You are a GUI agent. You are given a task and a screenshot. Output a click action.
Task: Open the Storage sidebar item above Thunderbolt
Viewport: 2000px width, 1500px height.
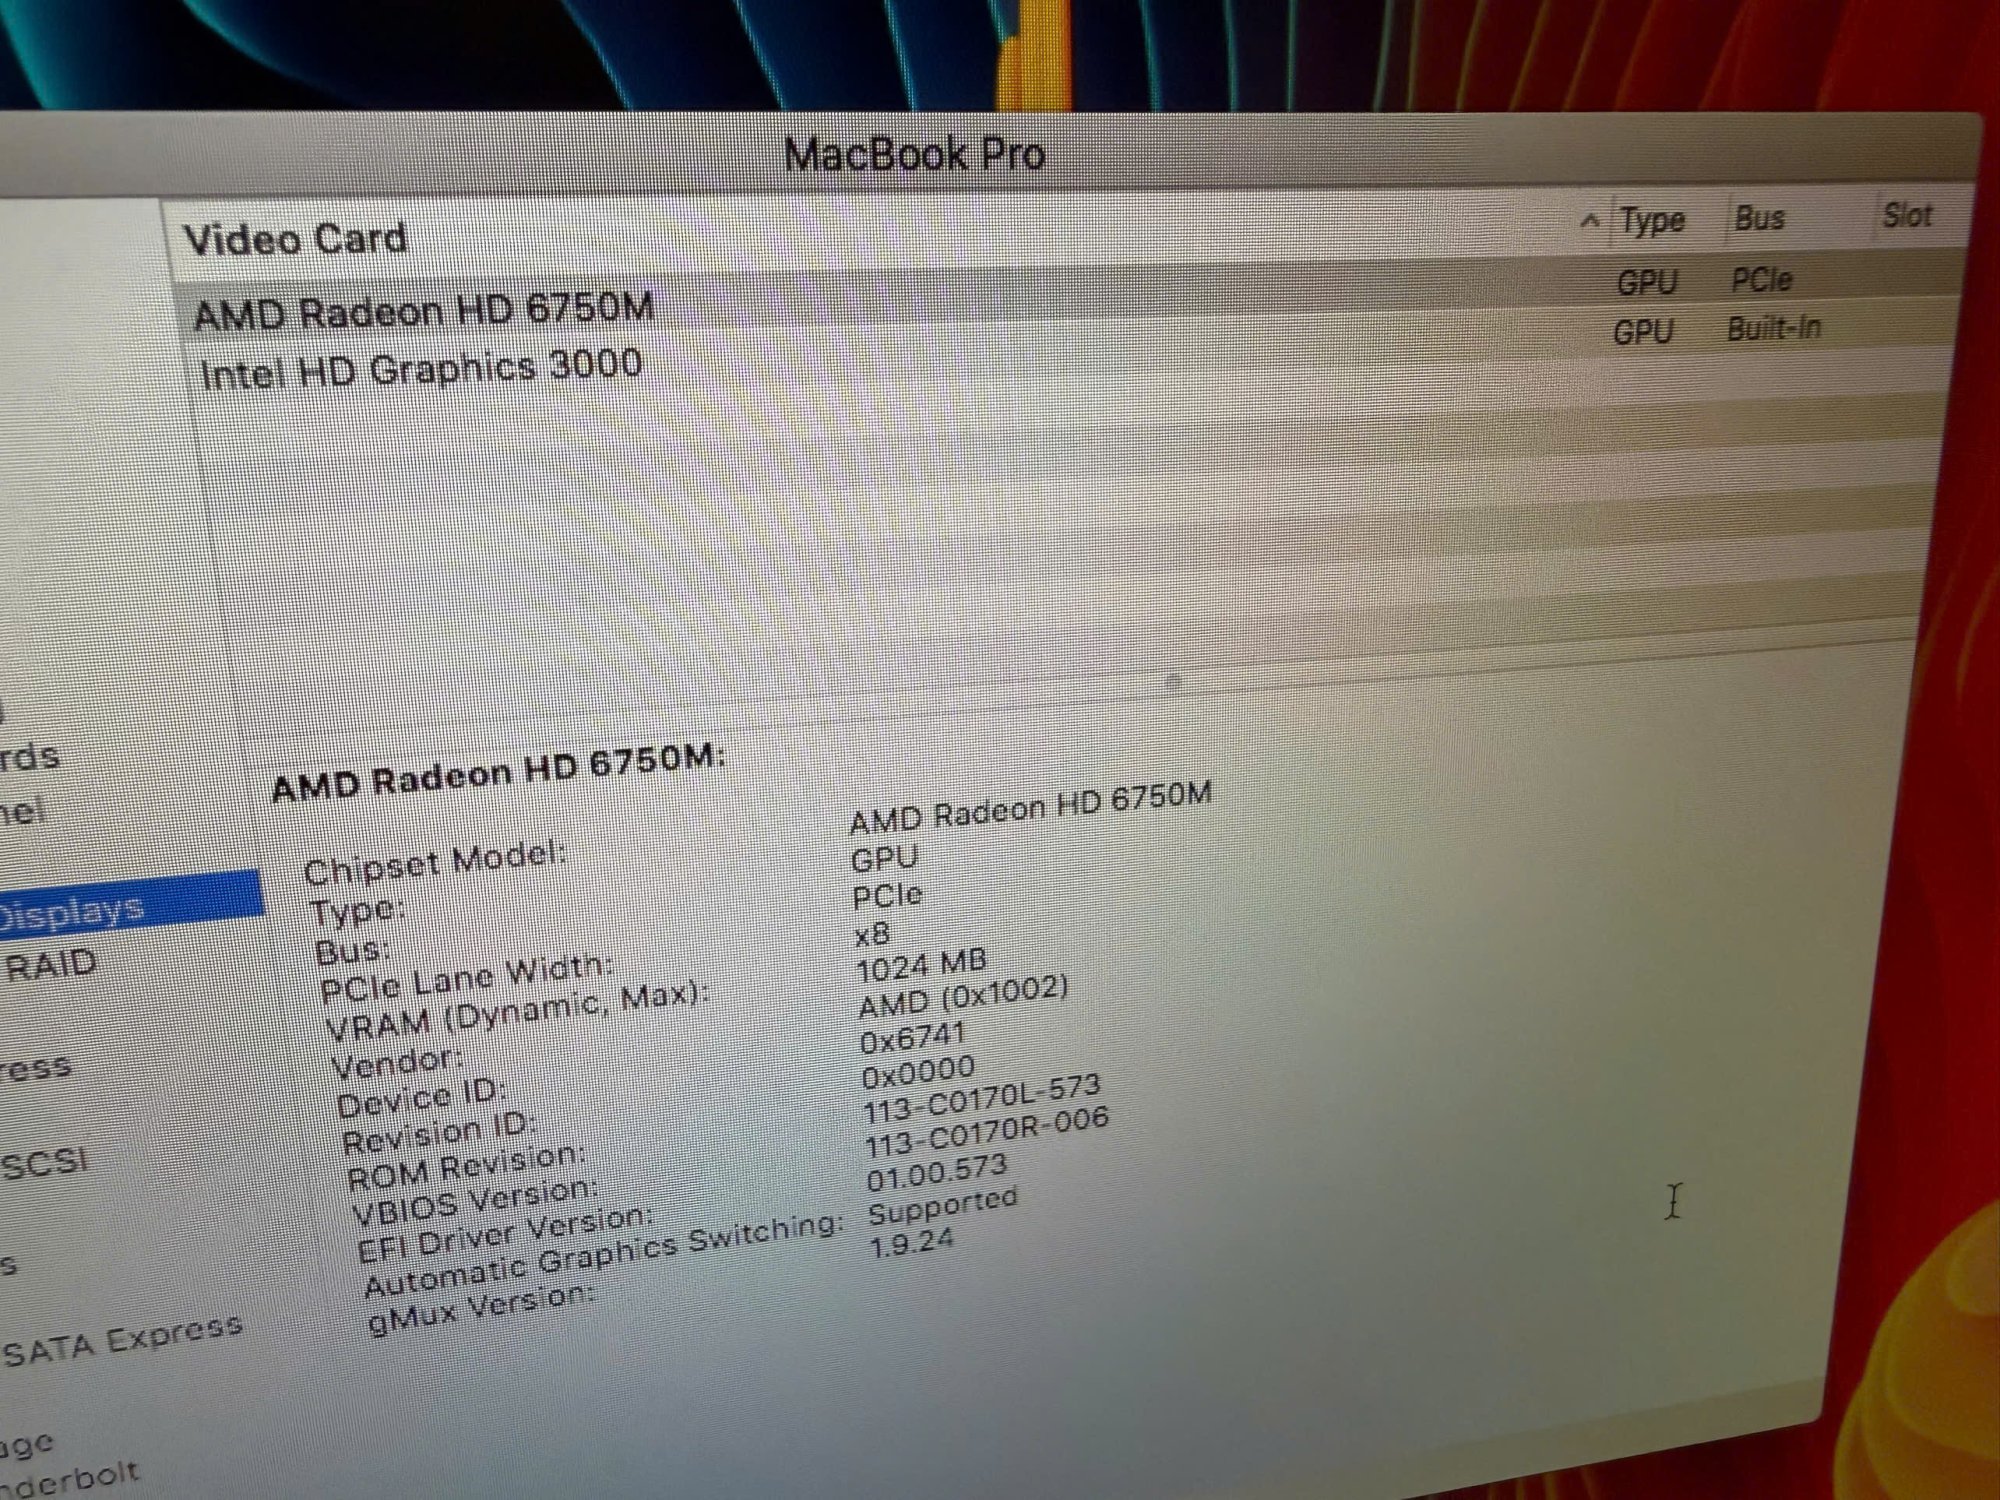click(25, 1445)
